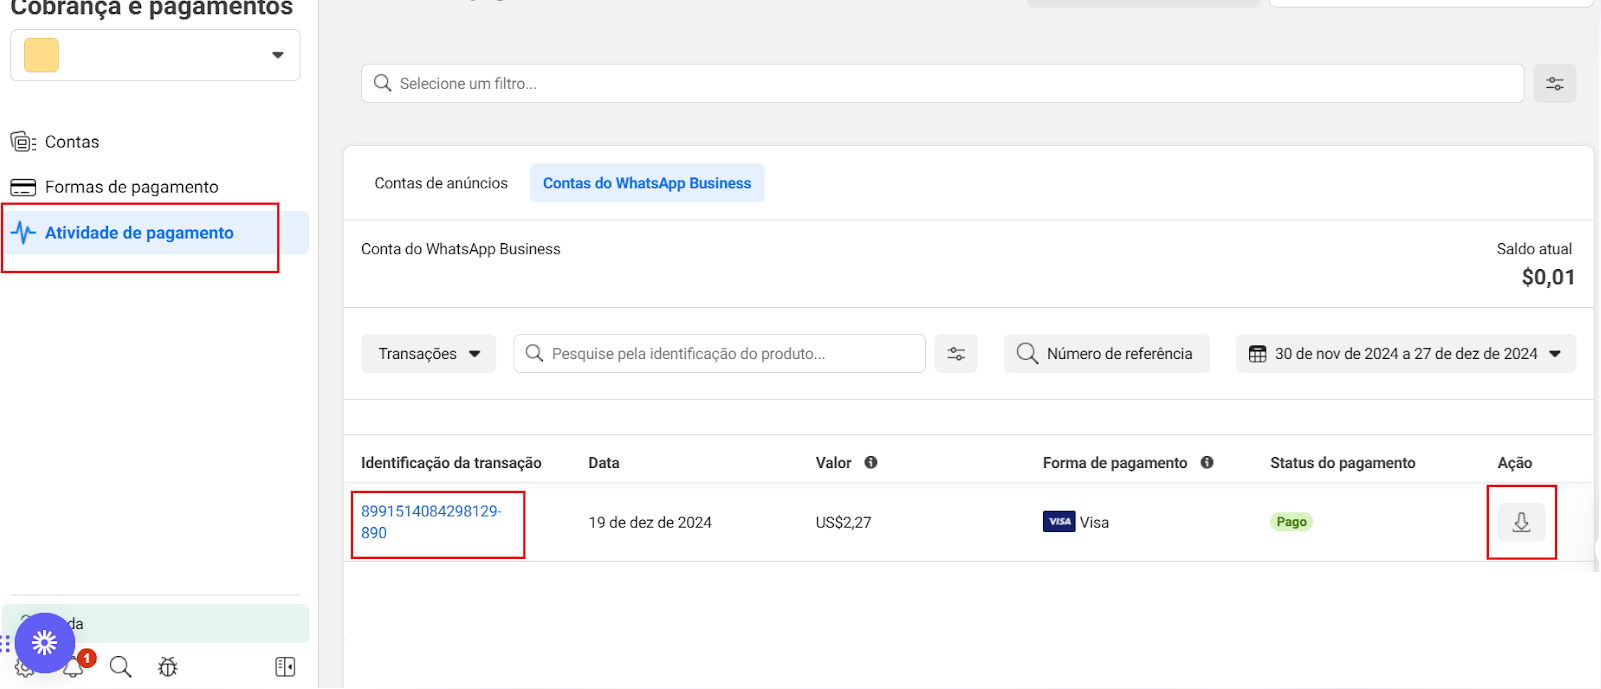This screenshot has width=1601, height=689.
Task: Open the filter options beside the product search
Action: tap(956, 354)
